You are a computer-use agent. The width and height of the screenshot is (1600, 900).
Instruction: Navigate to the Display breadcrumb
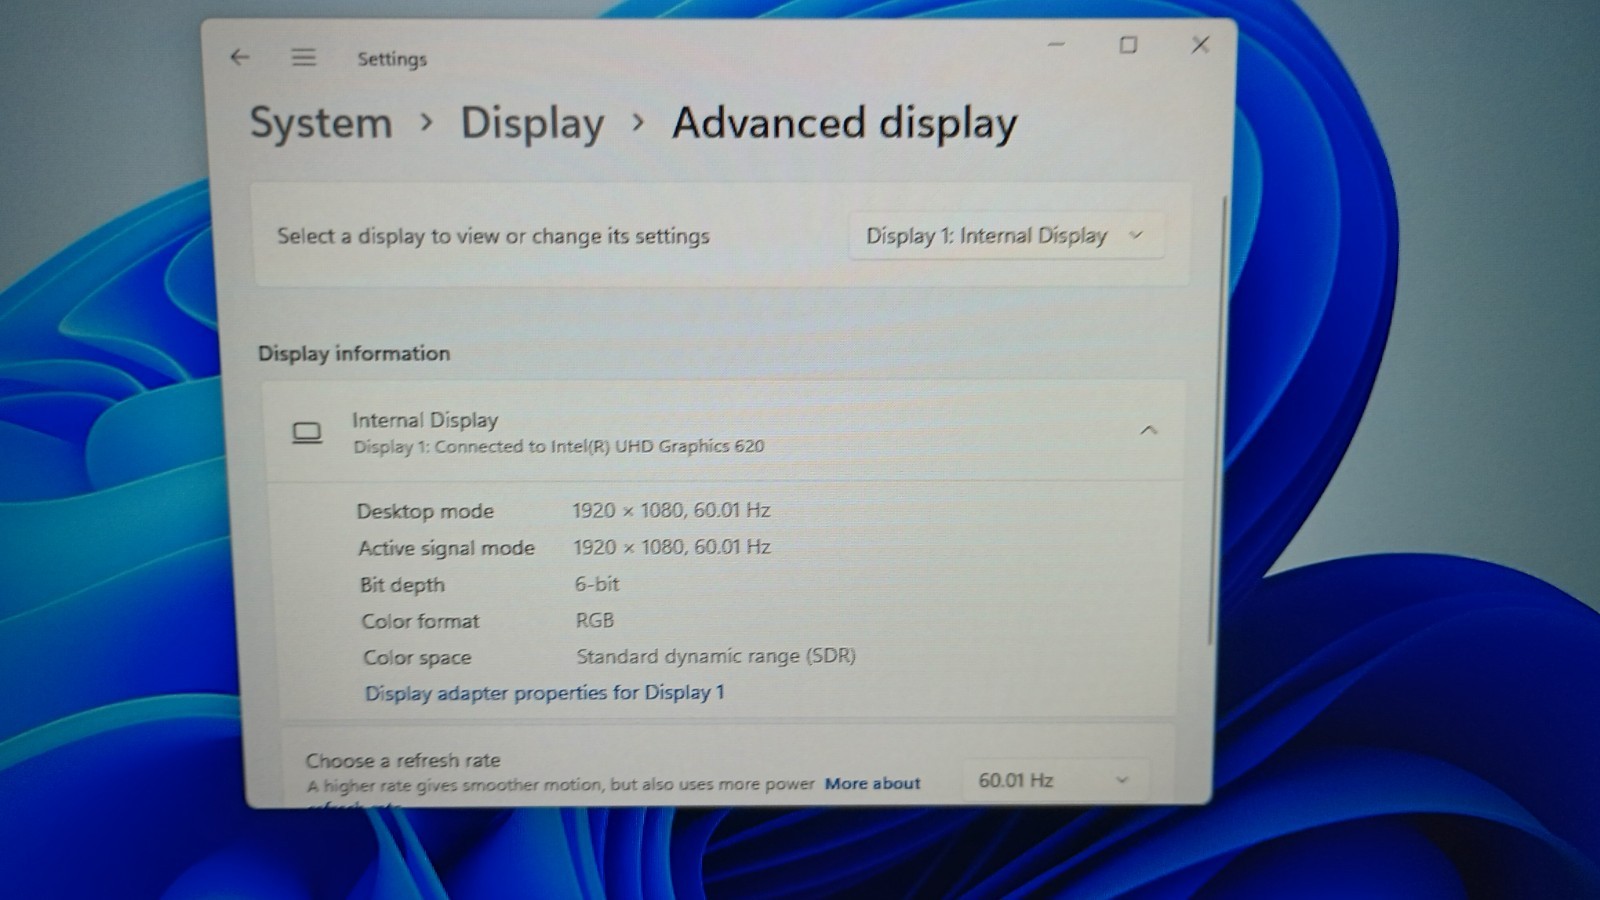532,124
